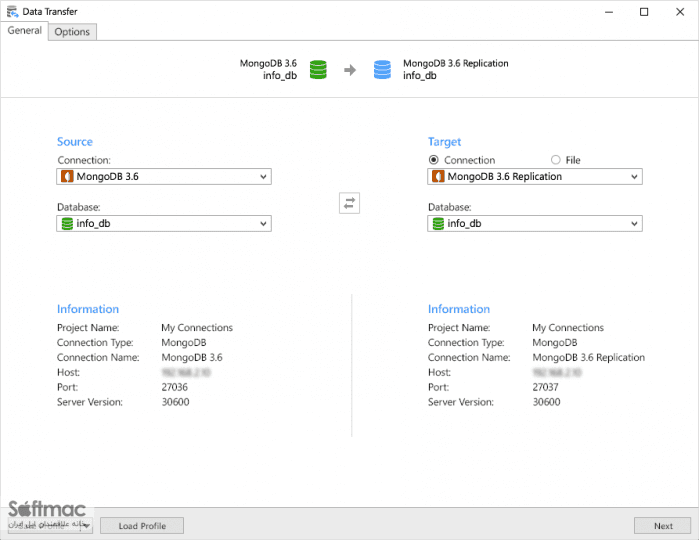Screen dimensions: 699x540
Task: Click the green database icon in Target database box
Action: click(x=438, y=223)
